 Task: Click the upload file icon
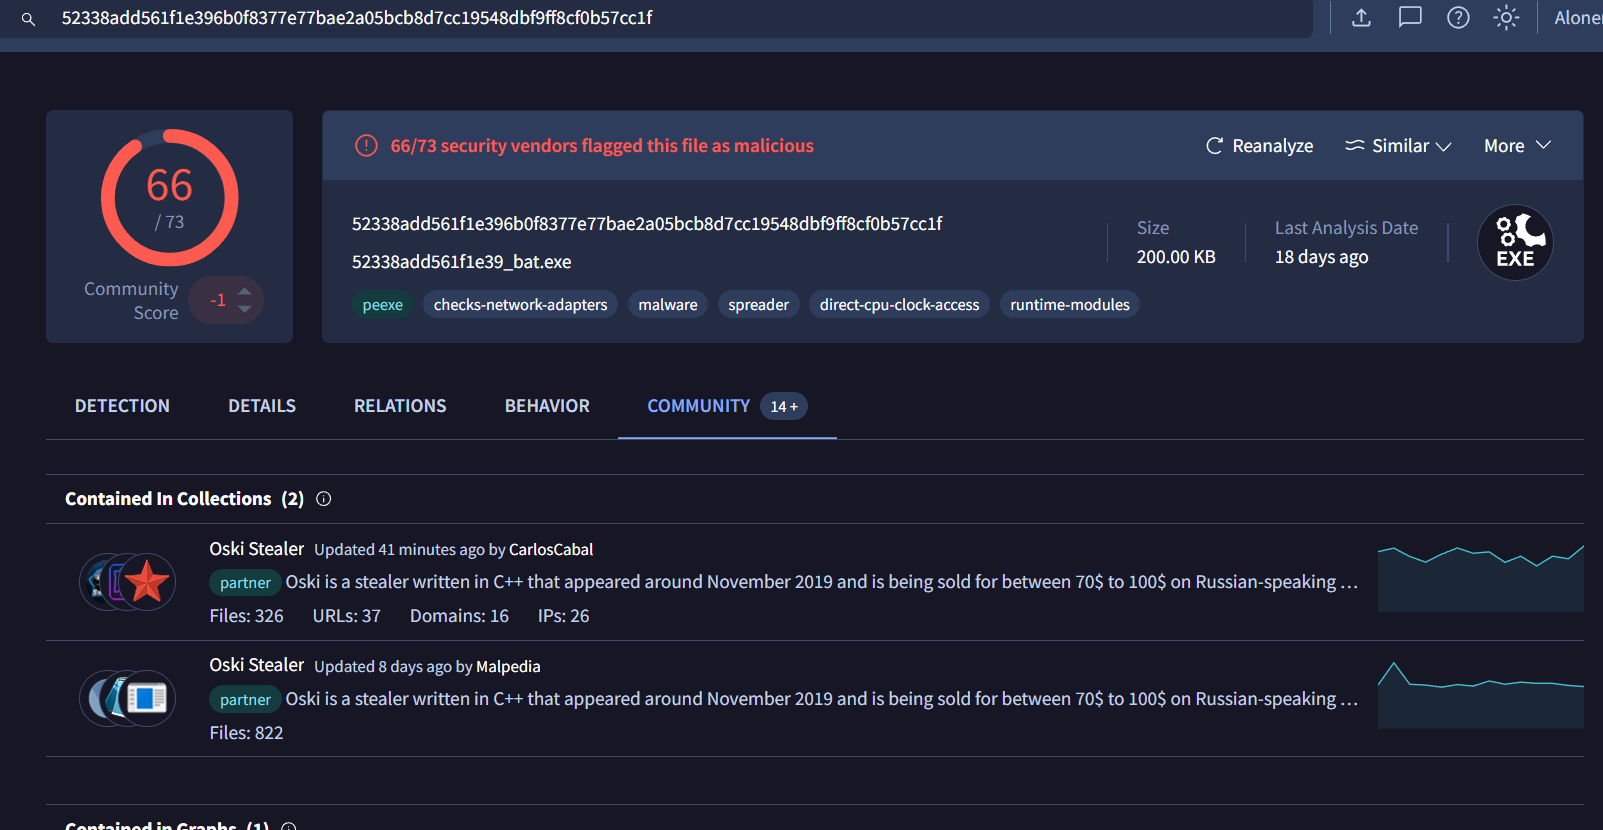click(x=1361, y=18)
